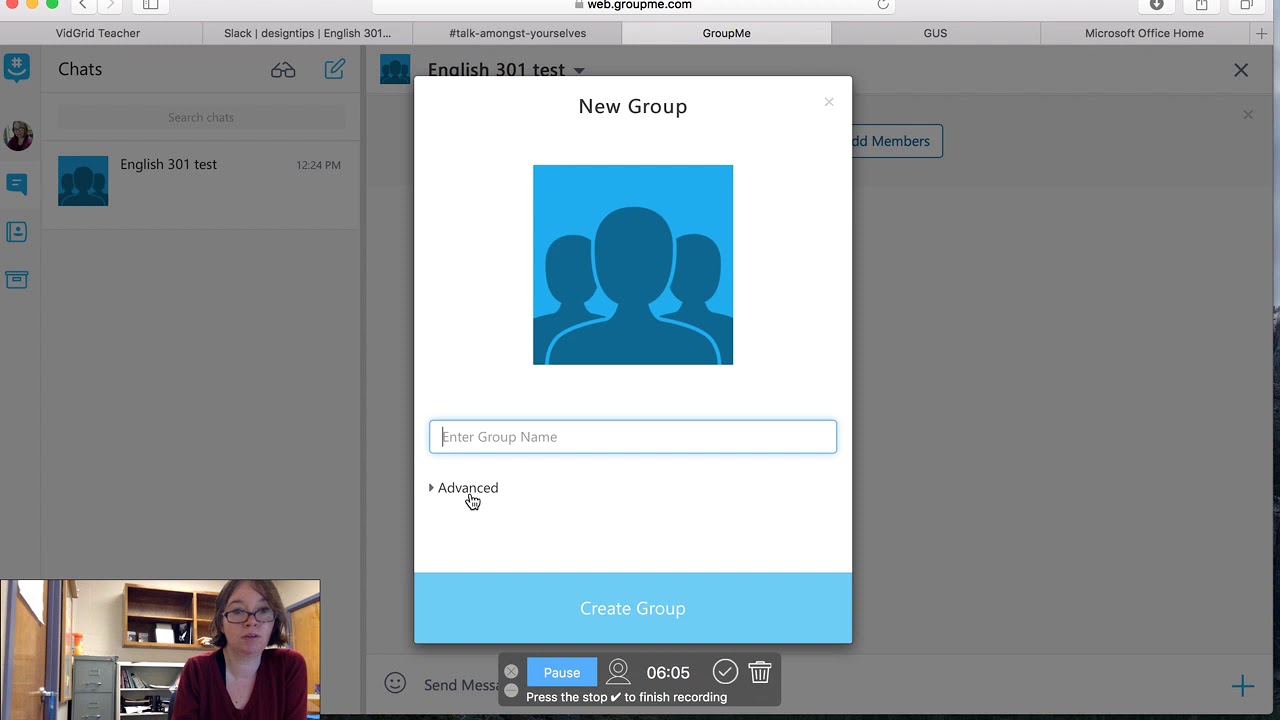Switch to the VidGrid Teacher tab
Image resolution: width=1280 pixels, height=720 pixels.
click(98, 33)
